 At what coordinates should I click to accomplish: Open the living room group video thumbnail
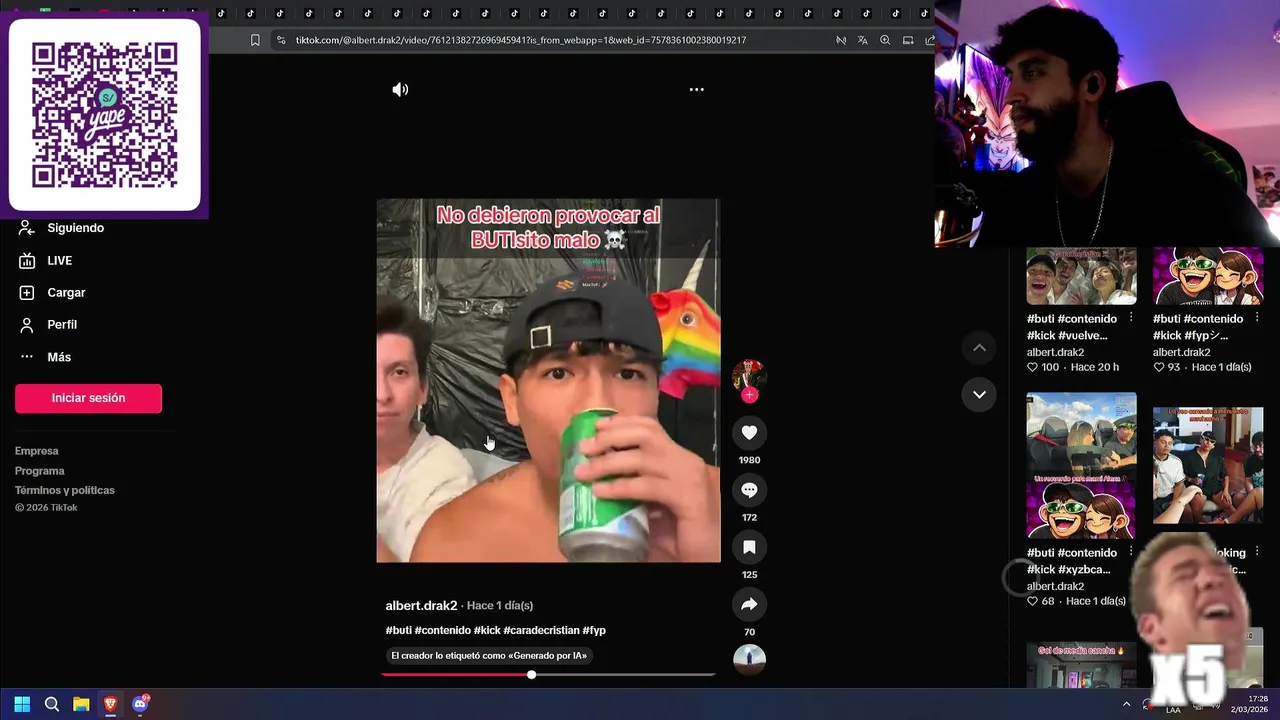(1208, 465)
